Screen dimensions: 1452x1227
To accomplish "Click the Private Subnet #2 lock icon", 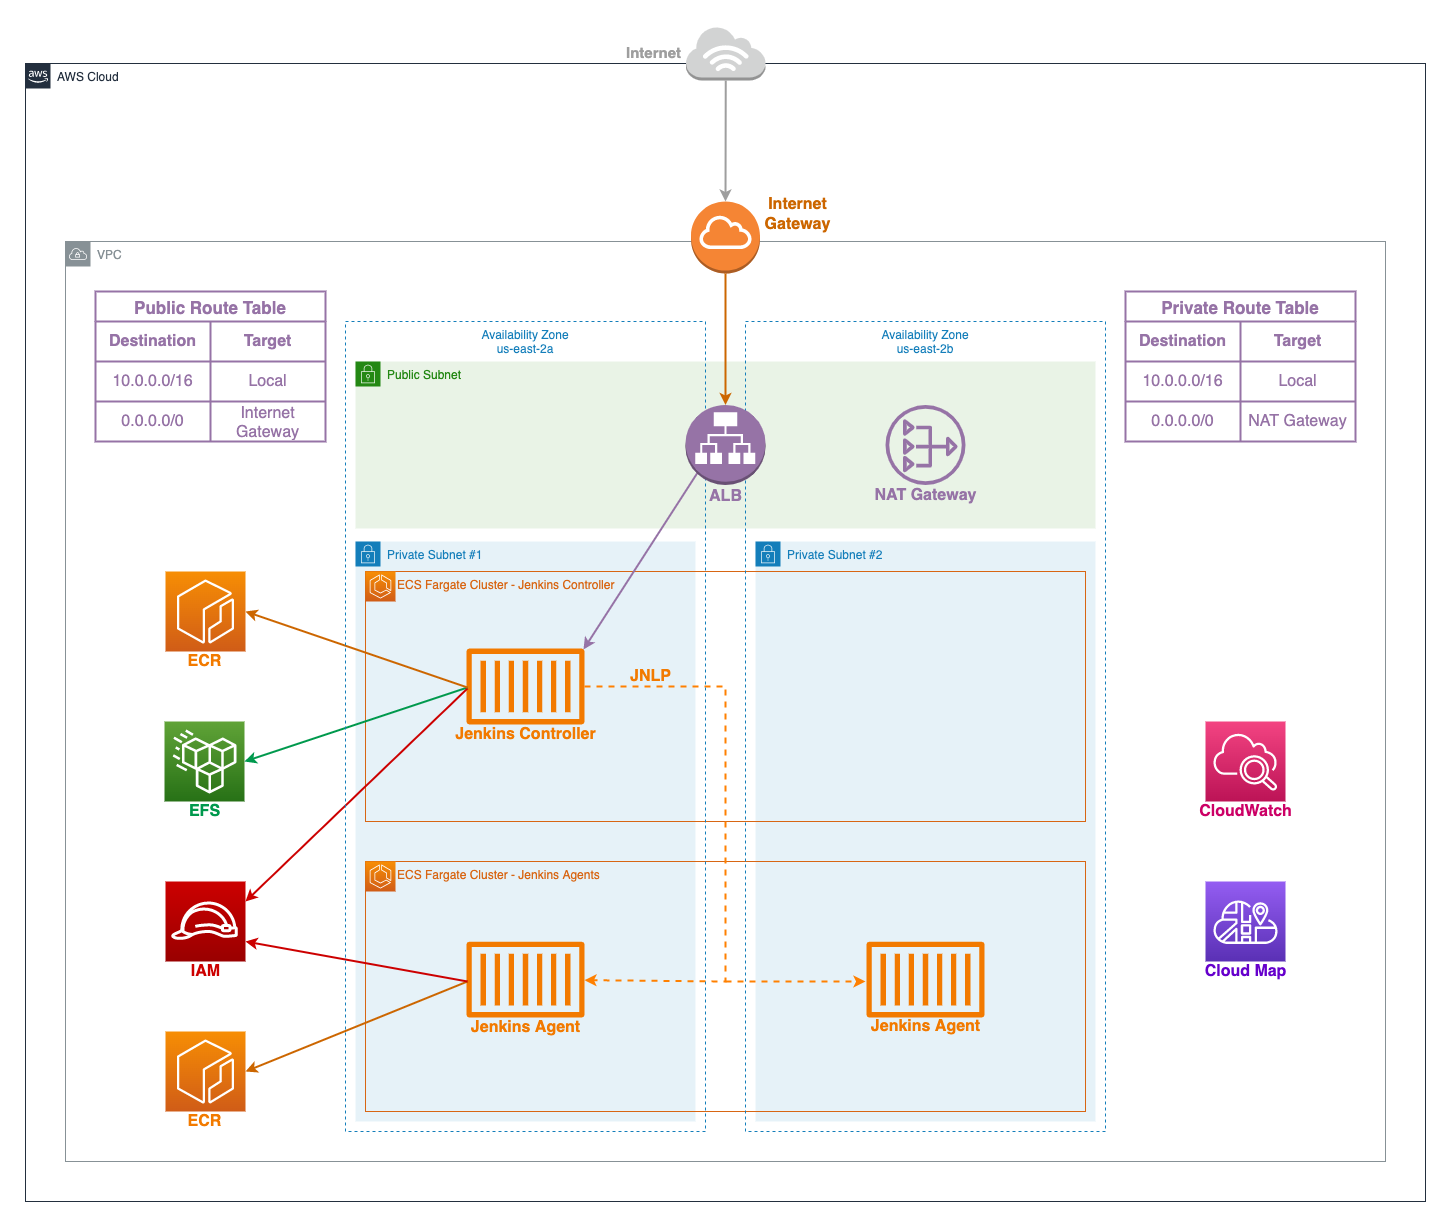I will coord(768,554).
